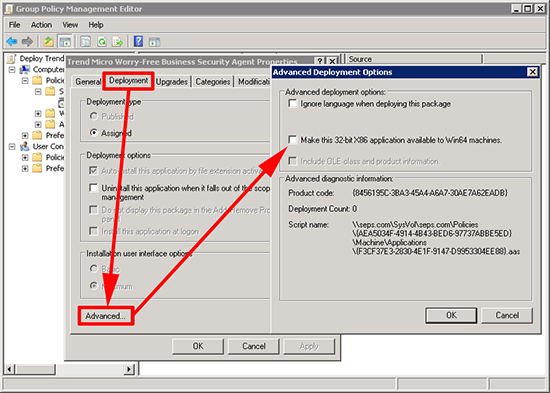Click Cancel in Advanced Deployment Options

(x=507, y=315)
